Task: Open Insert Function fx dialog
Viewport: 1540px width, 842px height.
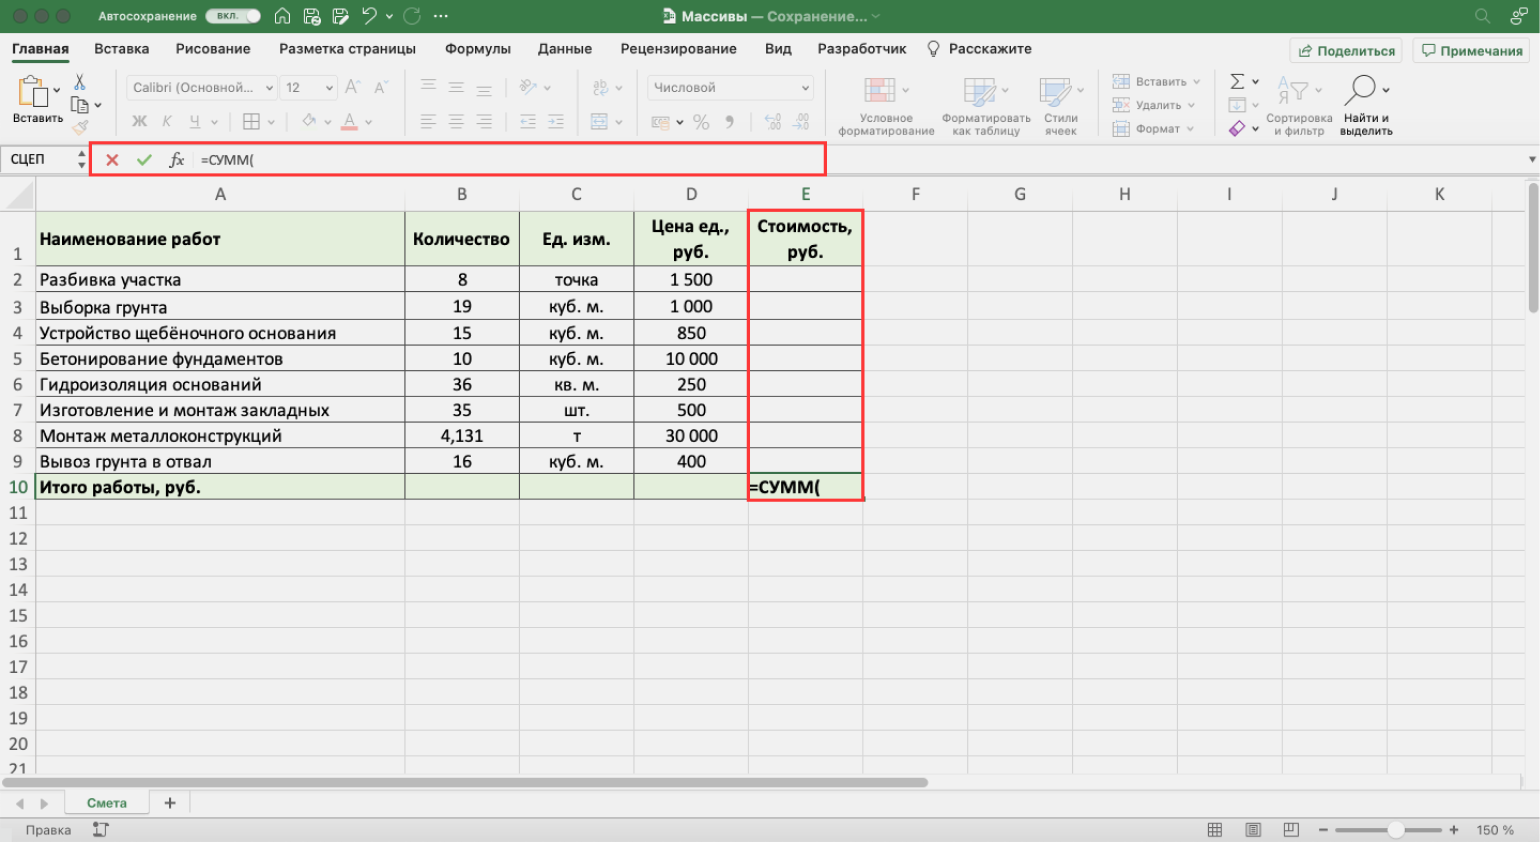Action: (x=177, y=160)
